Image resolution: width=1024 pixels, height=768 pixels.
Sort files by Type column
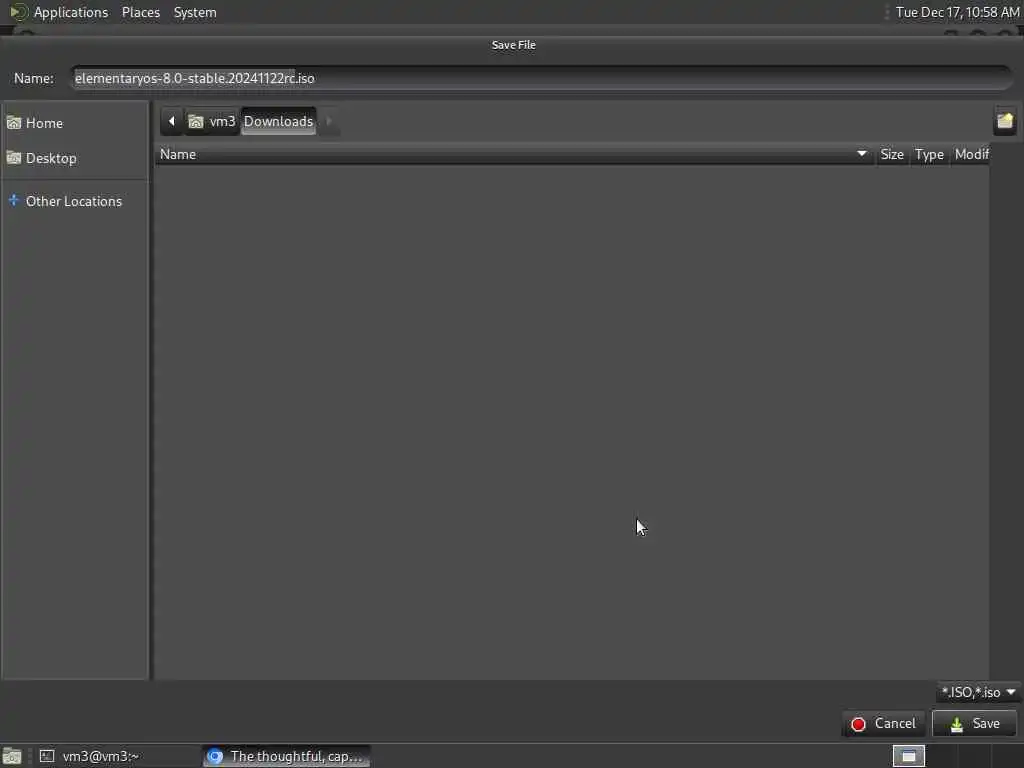click(929, 154)
